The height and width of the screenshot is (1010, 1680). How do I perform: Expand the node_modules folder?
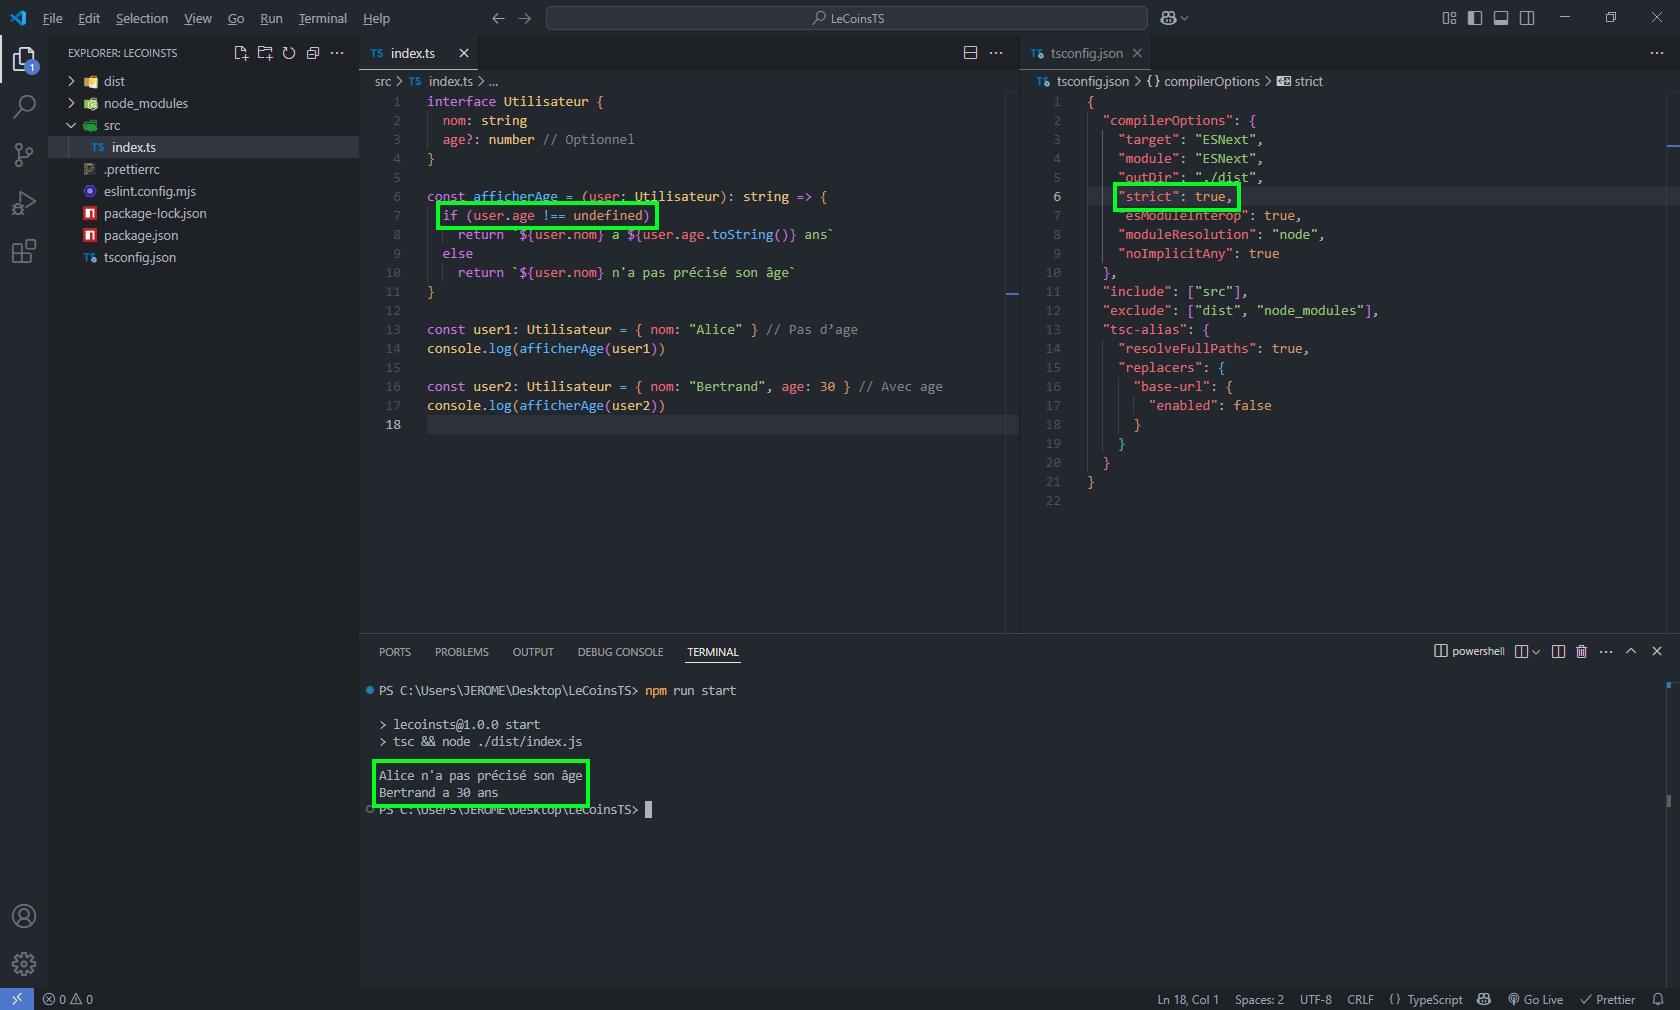(71, 103)
